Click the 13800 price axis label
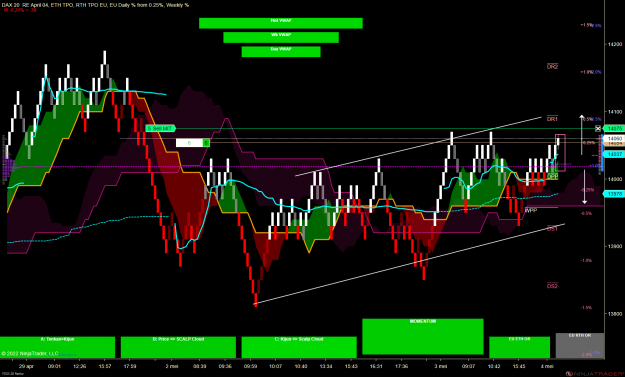Screen dimensions: 625x377 point(615,314)
